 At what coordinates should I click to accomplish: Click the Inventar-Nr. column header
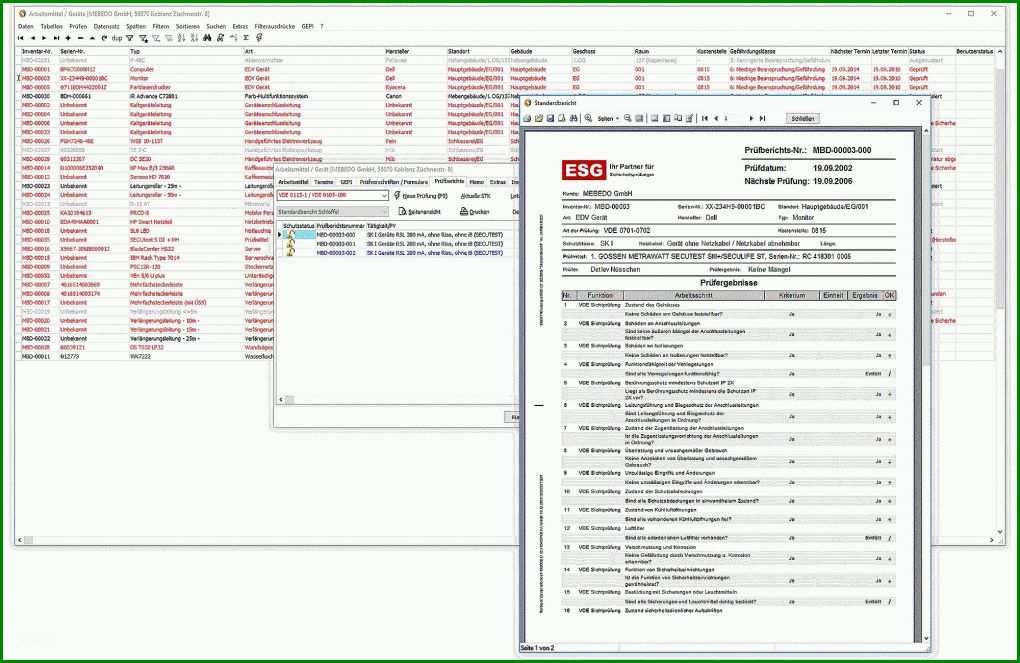tap(38, 51)
